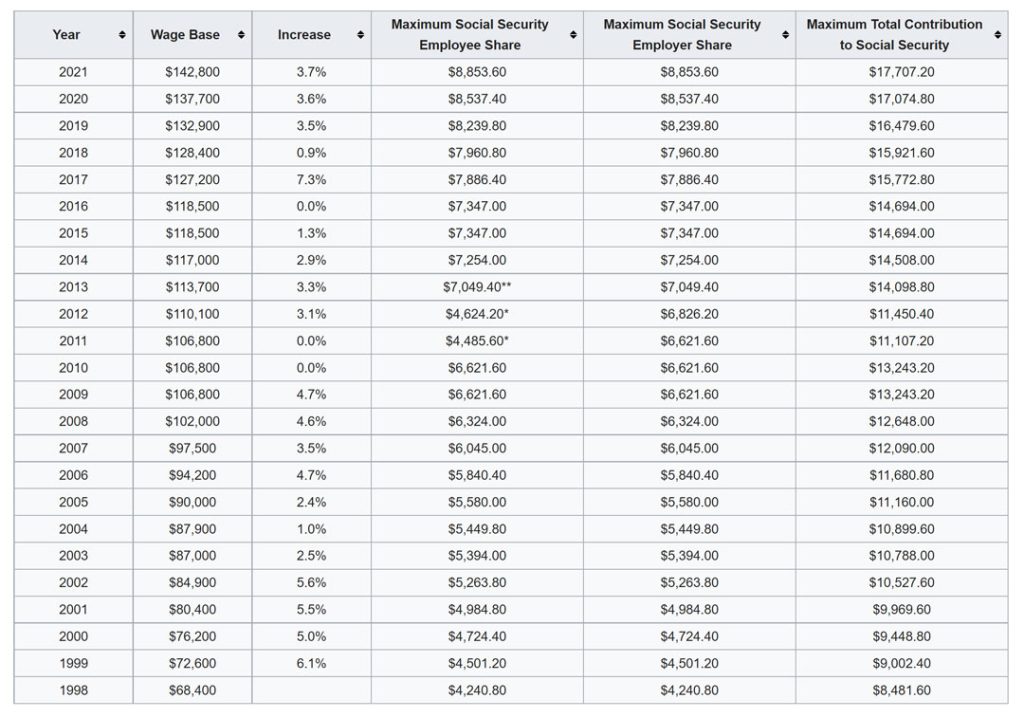
Task: Sort by Increase column arrows
Action: [360, 35]
